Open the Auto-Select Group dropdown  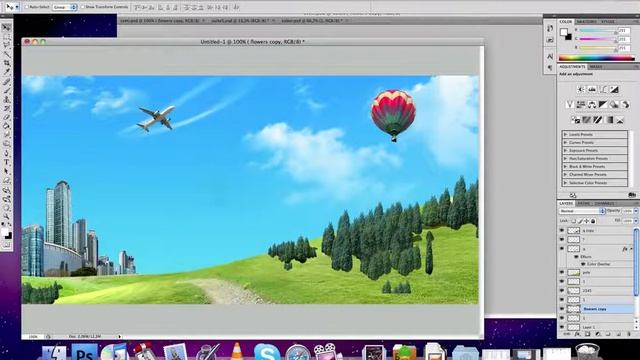[65, 7]
